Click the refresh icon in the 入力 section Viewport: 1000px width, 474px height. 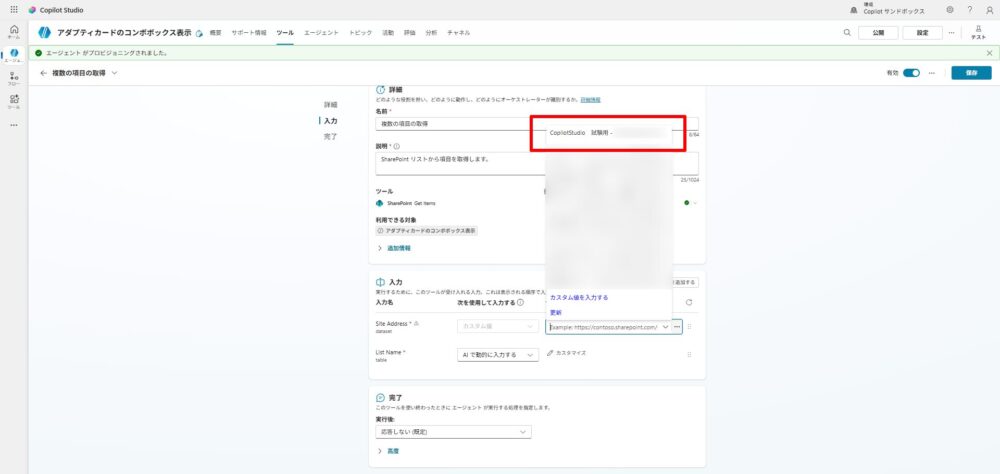(688, 302)
